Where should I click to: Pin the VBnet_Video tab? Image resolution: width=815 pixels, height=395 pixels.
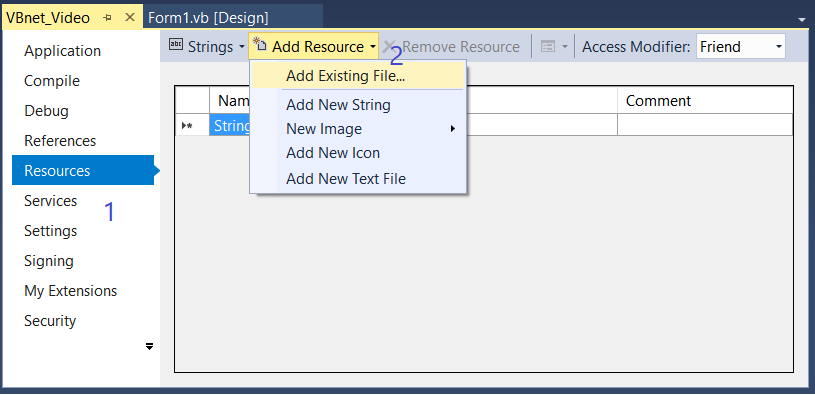(x=108, y=18)
